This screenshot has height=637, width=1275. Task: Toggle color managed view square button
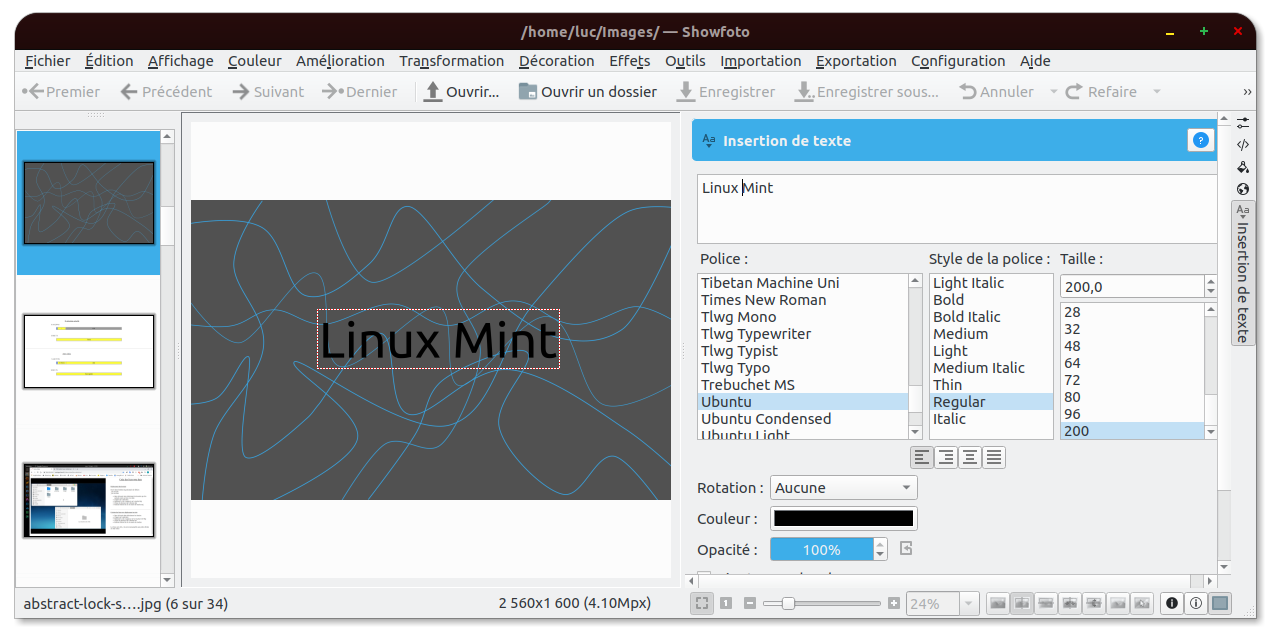[1219, 603]
